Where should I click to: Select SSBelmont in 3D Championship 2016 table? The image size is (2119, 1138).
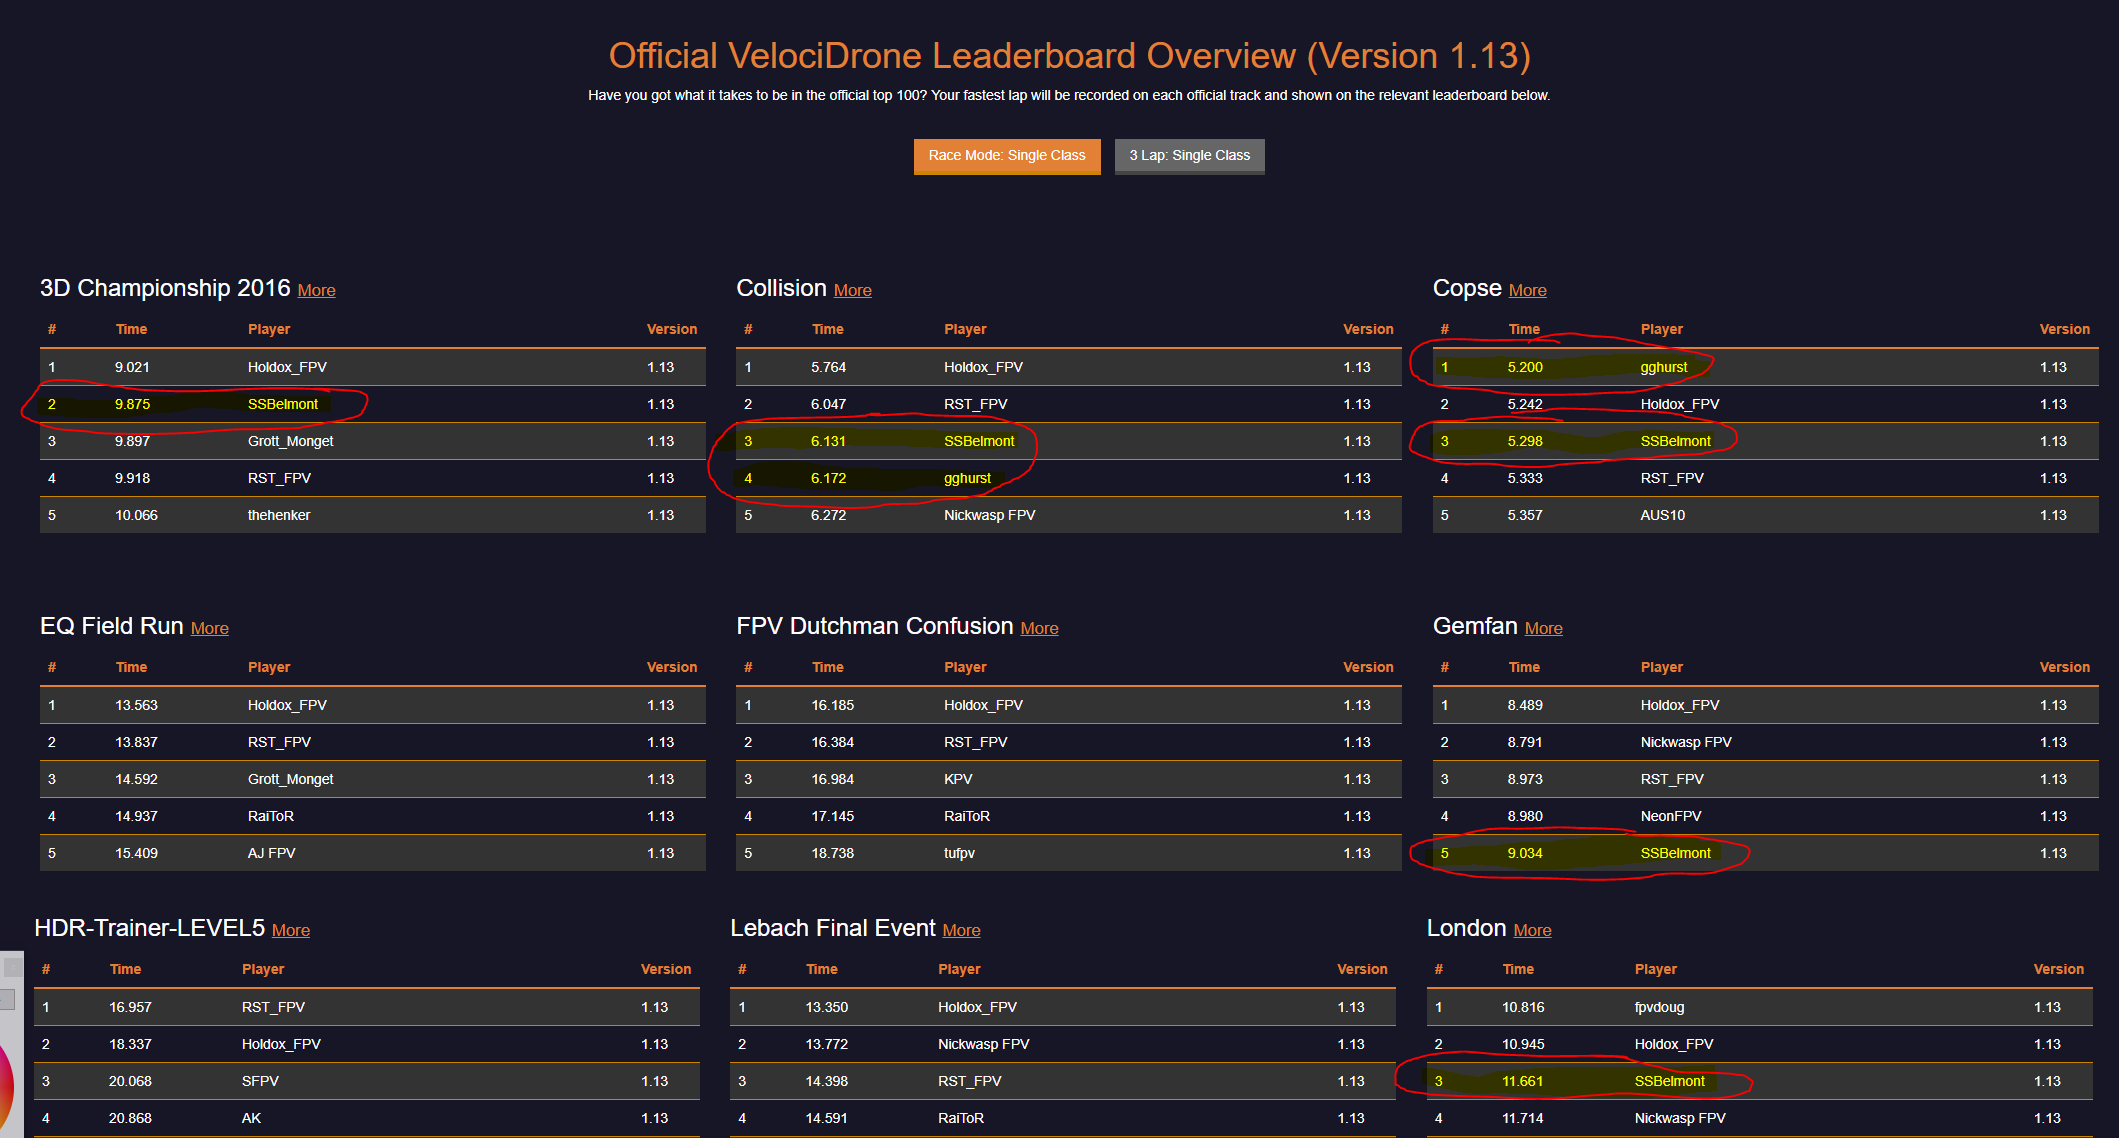283,404
